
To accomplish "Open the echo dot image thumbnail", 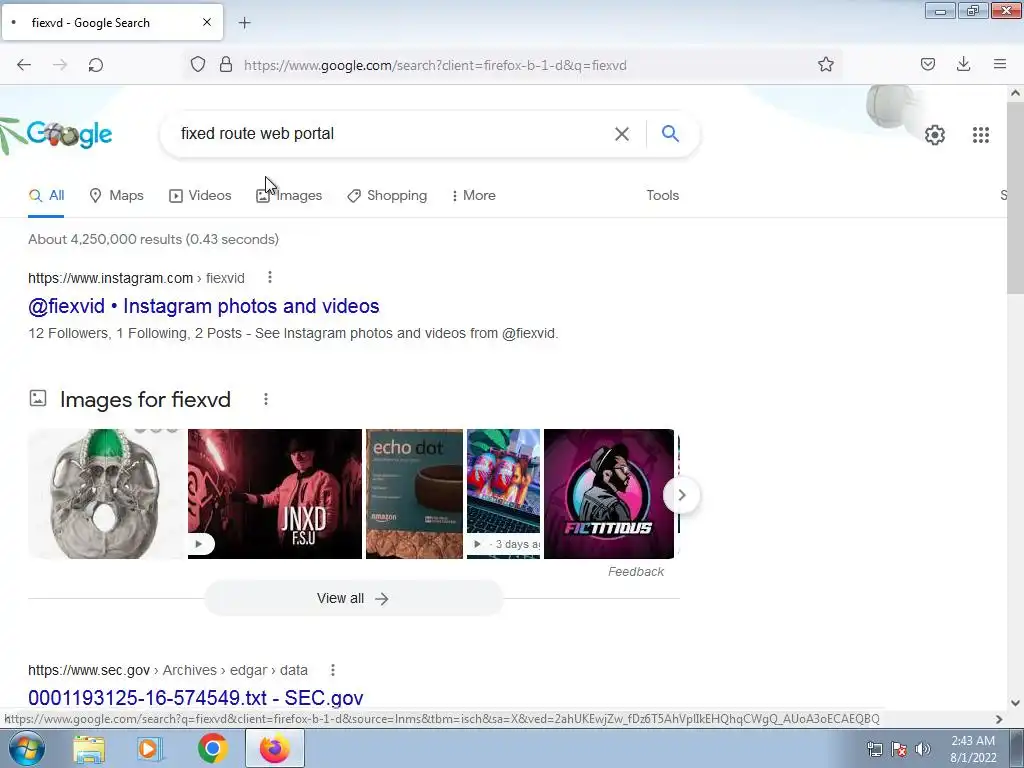I will [x=414, y=494].
